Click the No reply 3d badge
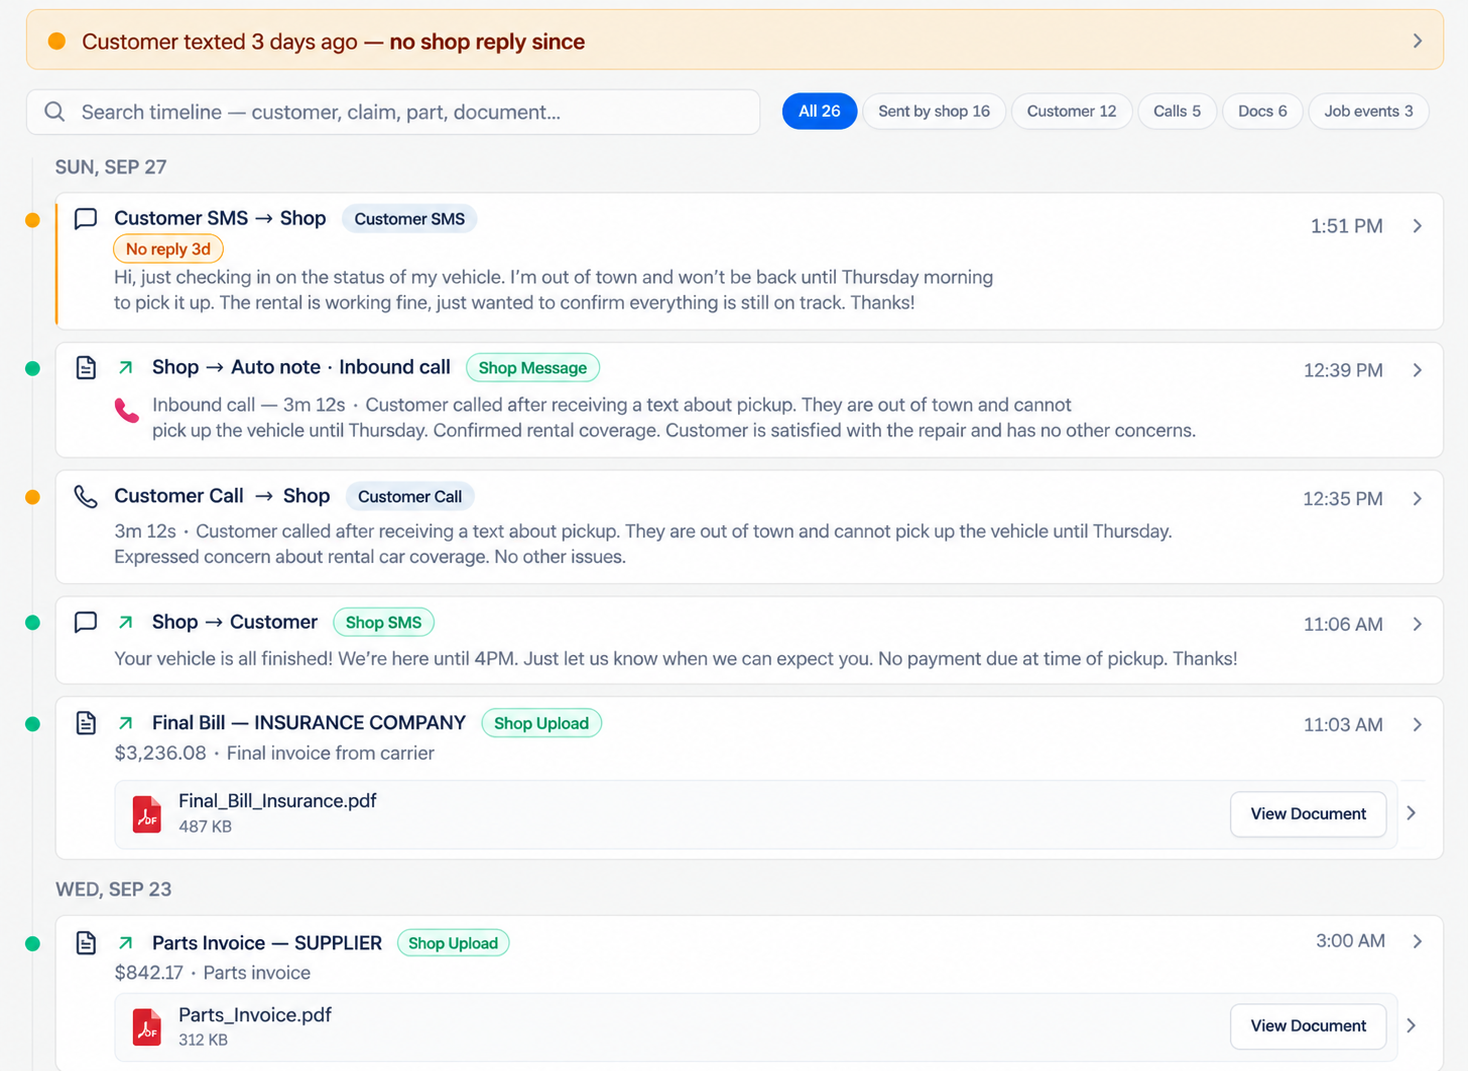Image resolution: width=1468 pixels, height=1071 pixels. point(168,249)
